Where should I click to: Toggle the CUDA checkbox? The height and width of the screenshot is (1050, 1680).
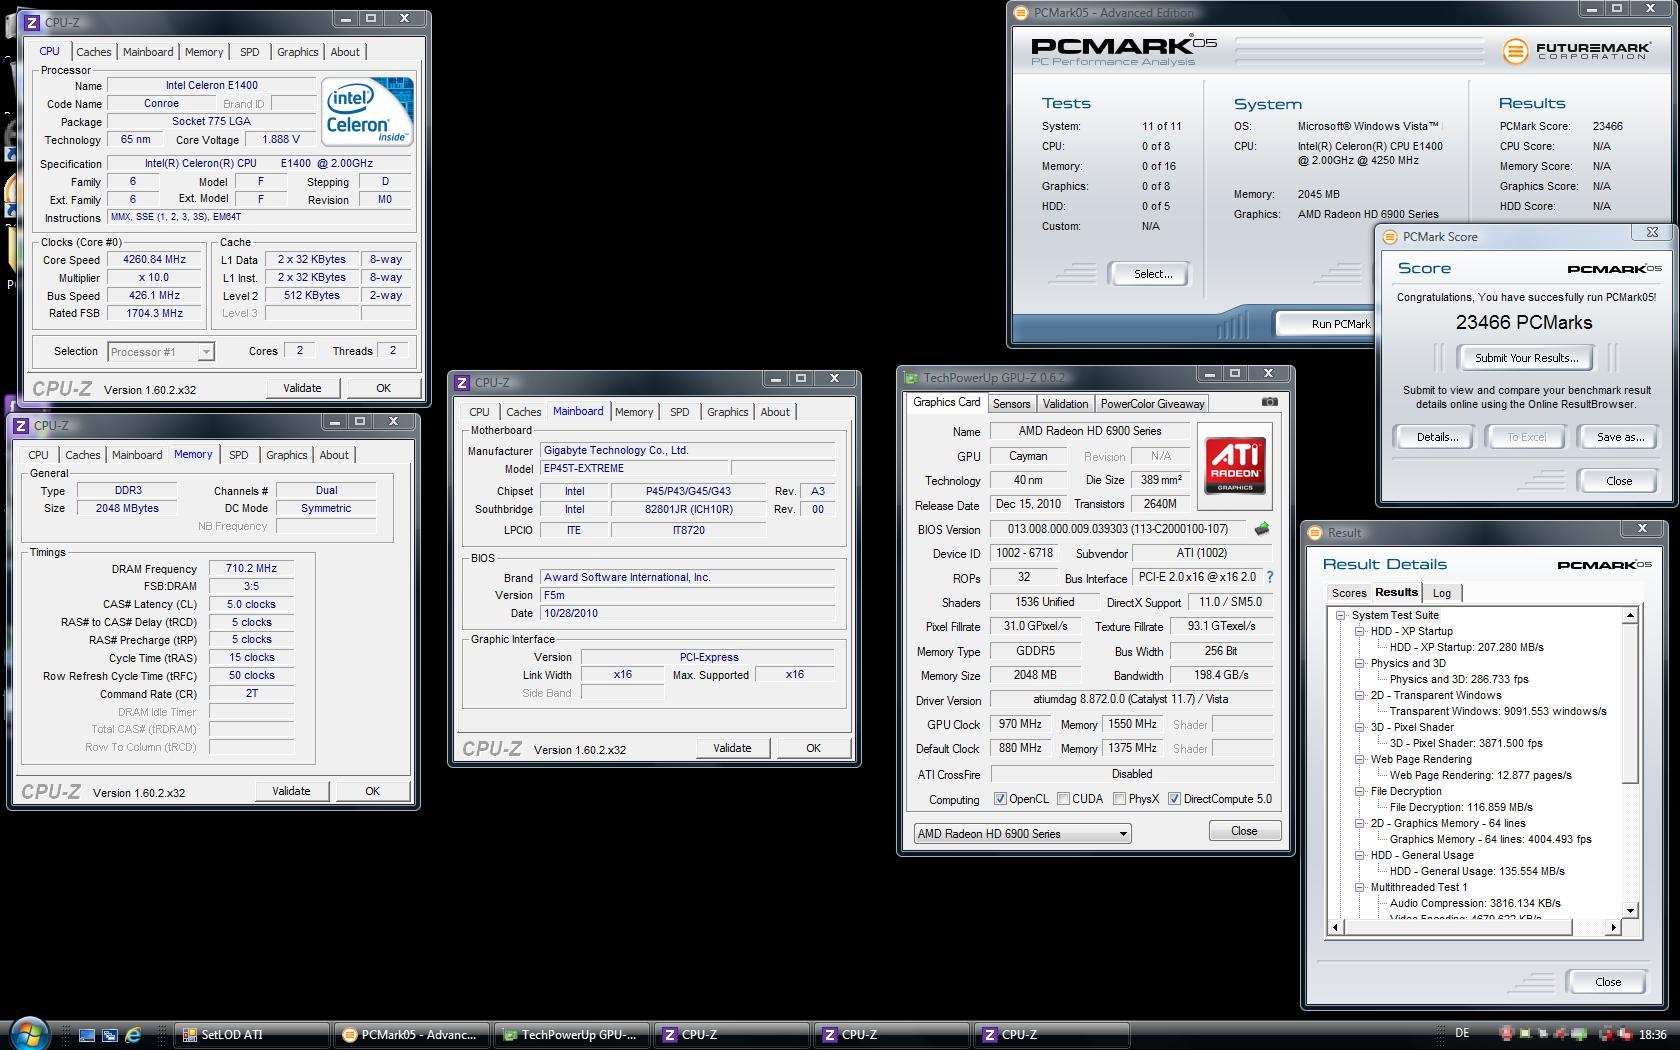point(1063,799)
